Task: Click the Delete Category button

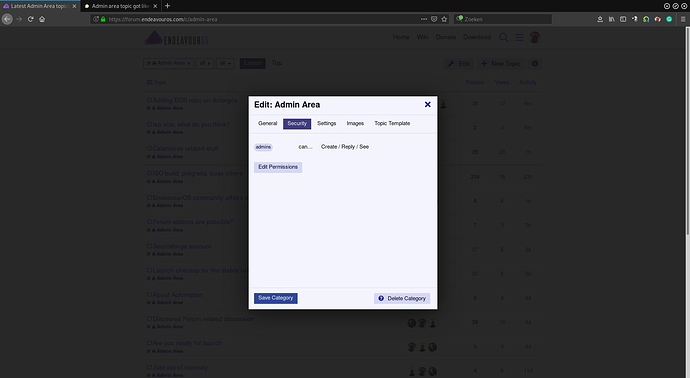Action: (x=402, y=298)
